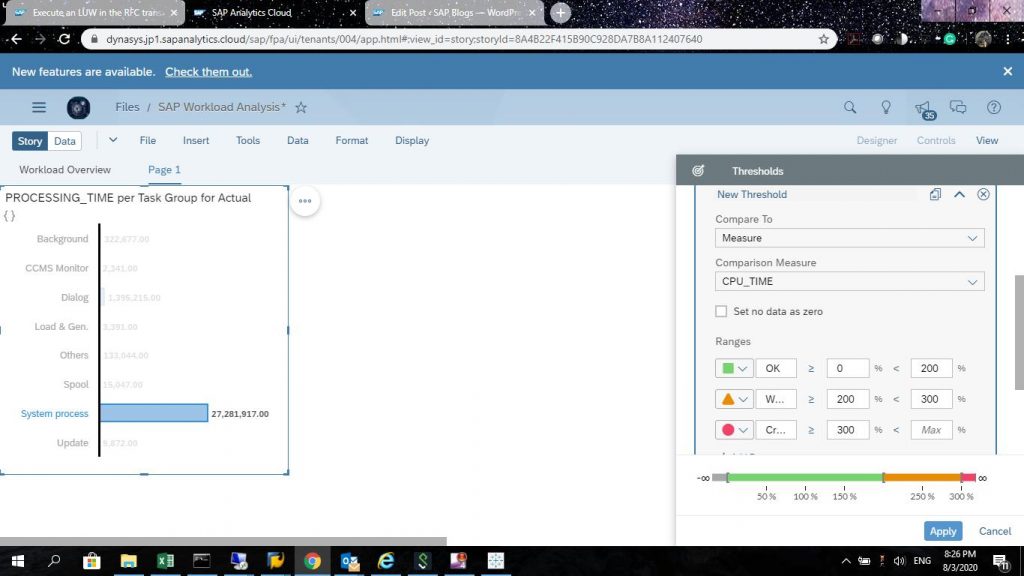This screenshot has width=1024, height=576.
Task: Open the OK range green color dropdown
Action: click(734, 368)
